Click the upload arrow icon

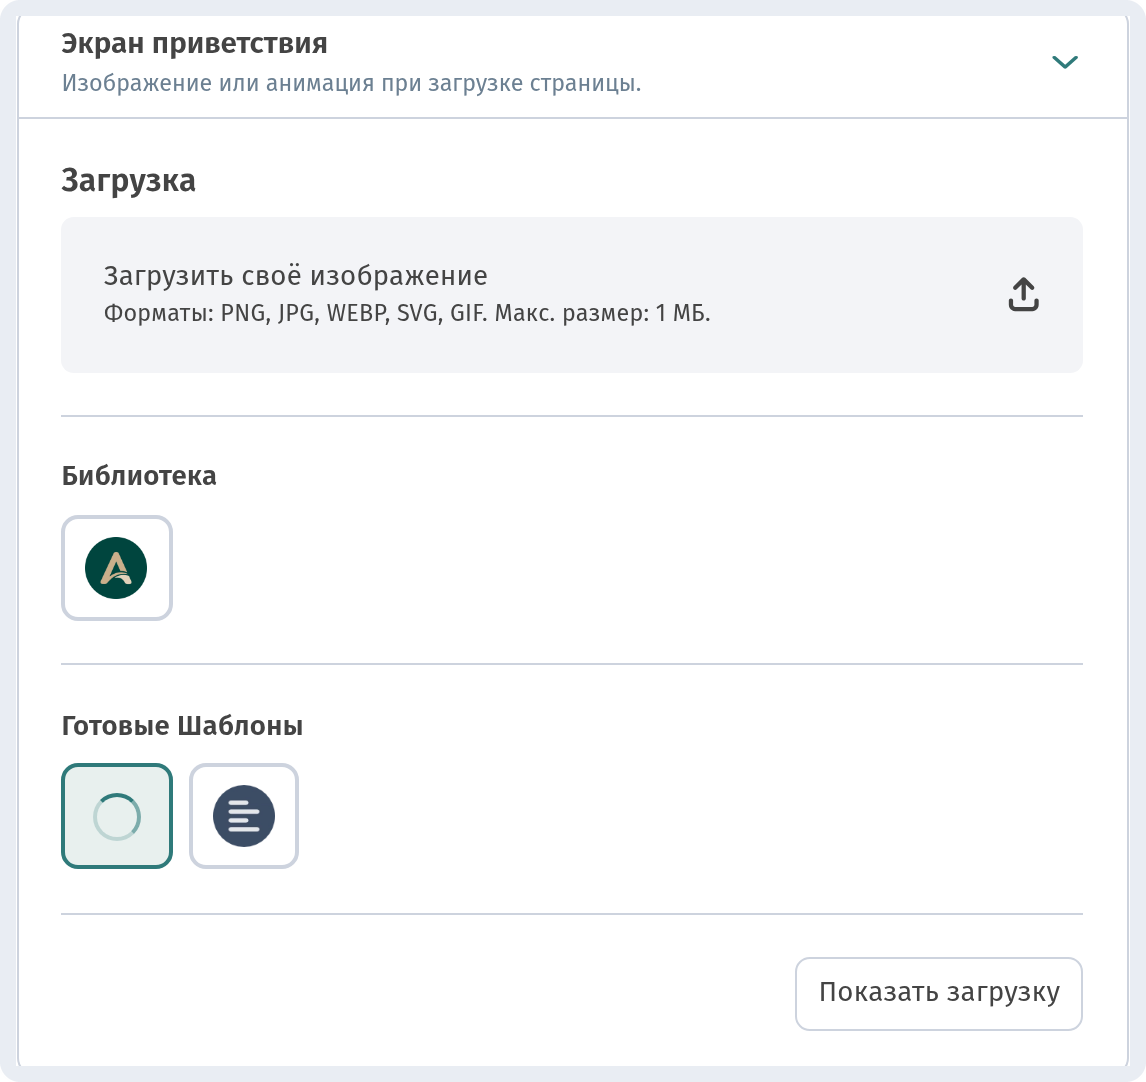(1023, 295)
